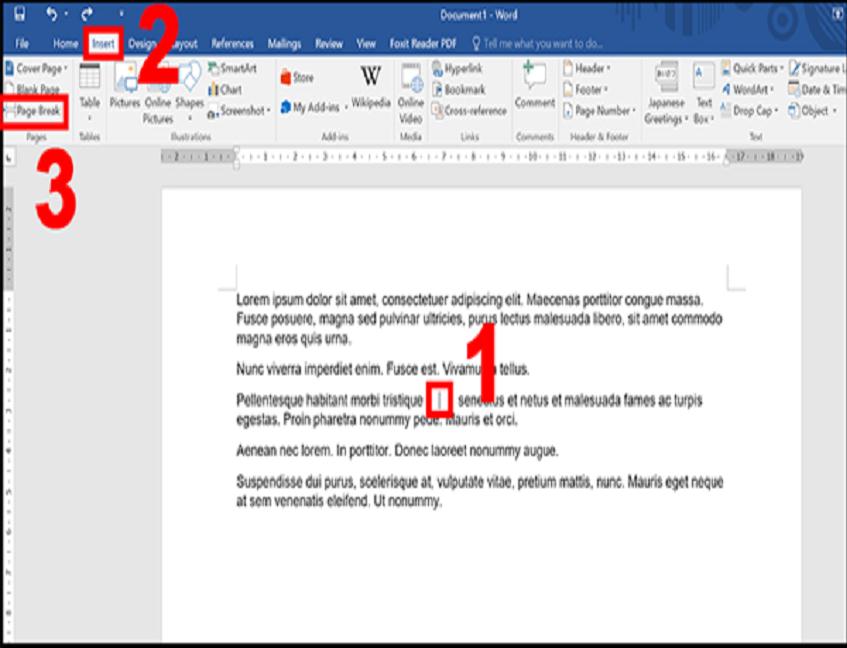Click the horizontal ruler's first line indent marker
847x648 pixels.
click(236, 151)
